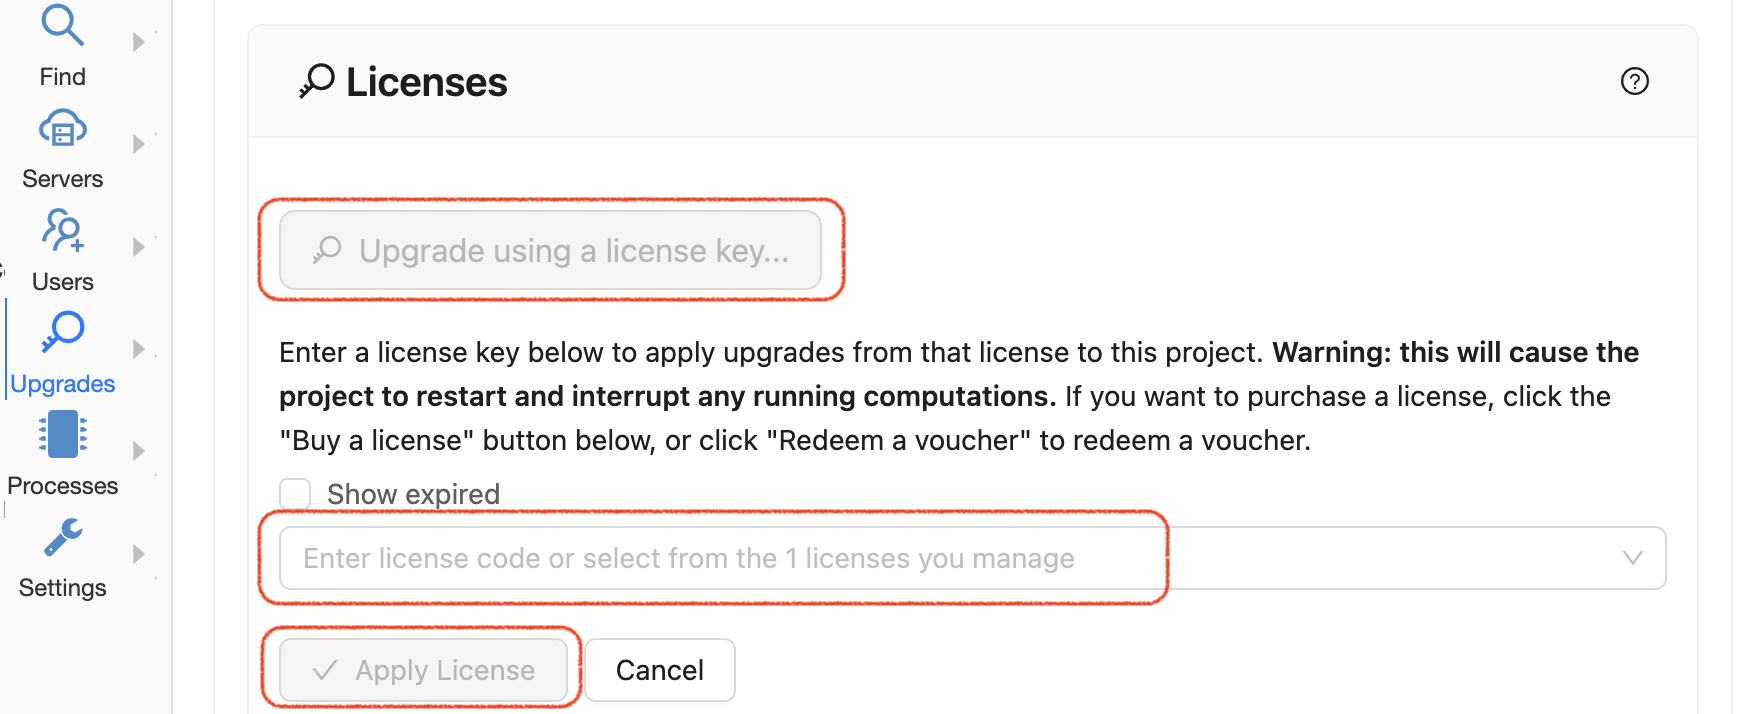Expand the Upgrades flyout triangle
The image size is (1744, 714).
(x=139, y=349)
